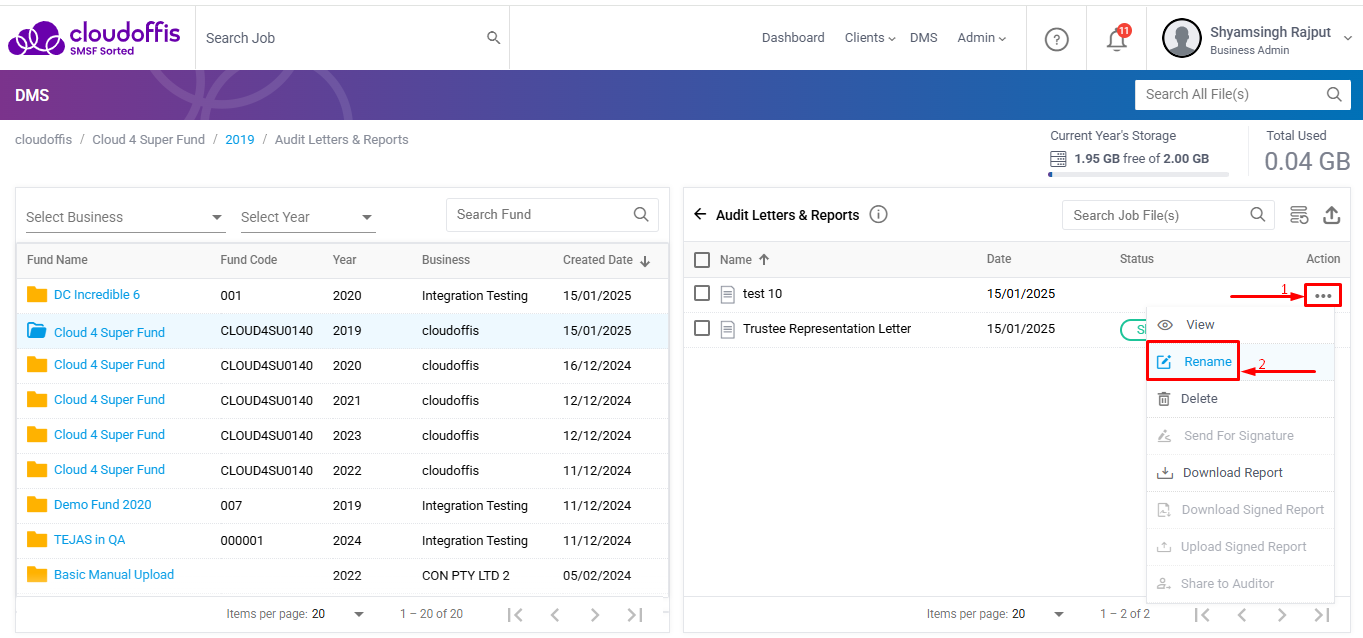Sort by Created Date arrow icon

645,261
